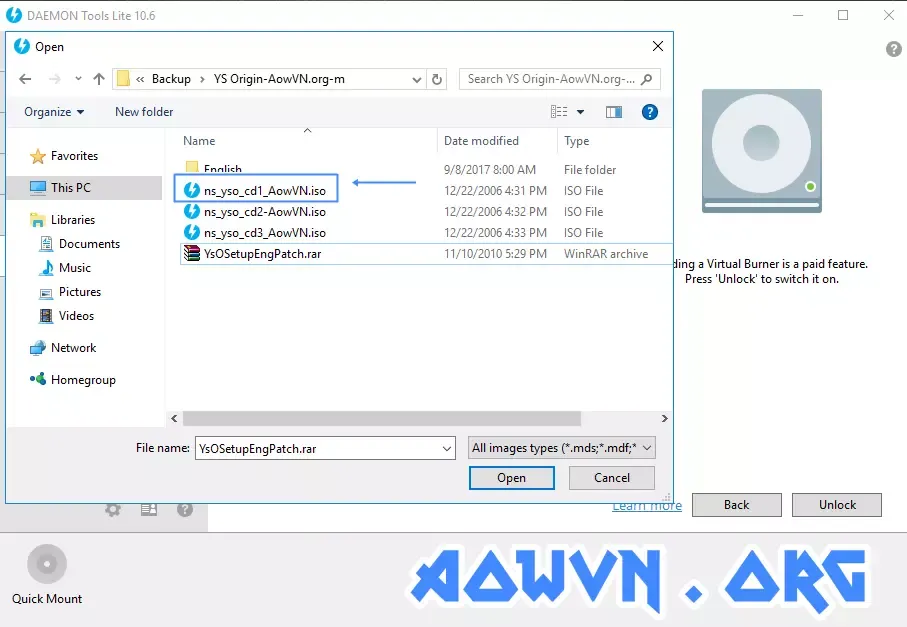Open Pictures library
Image resolution: width=907 pixels, height=627 pixels.
[x=80, y=292]
